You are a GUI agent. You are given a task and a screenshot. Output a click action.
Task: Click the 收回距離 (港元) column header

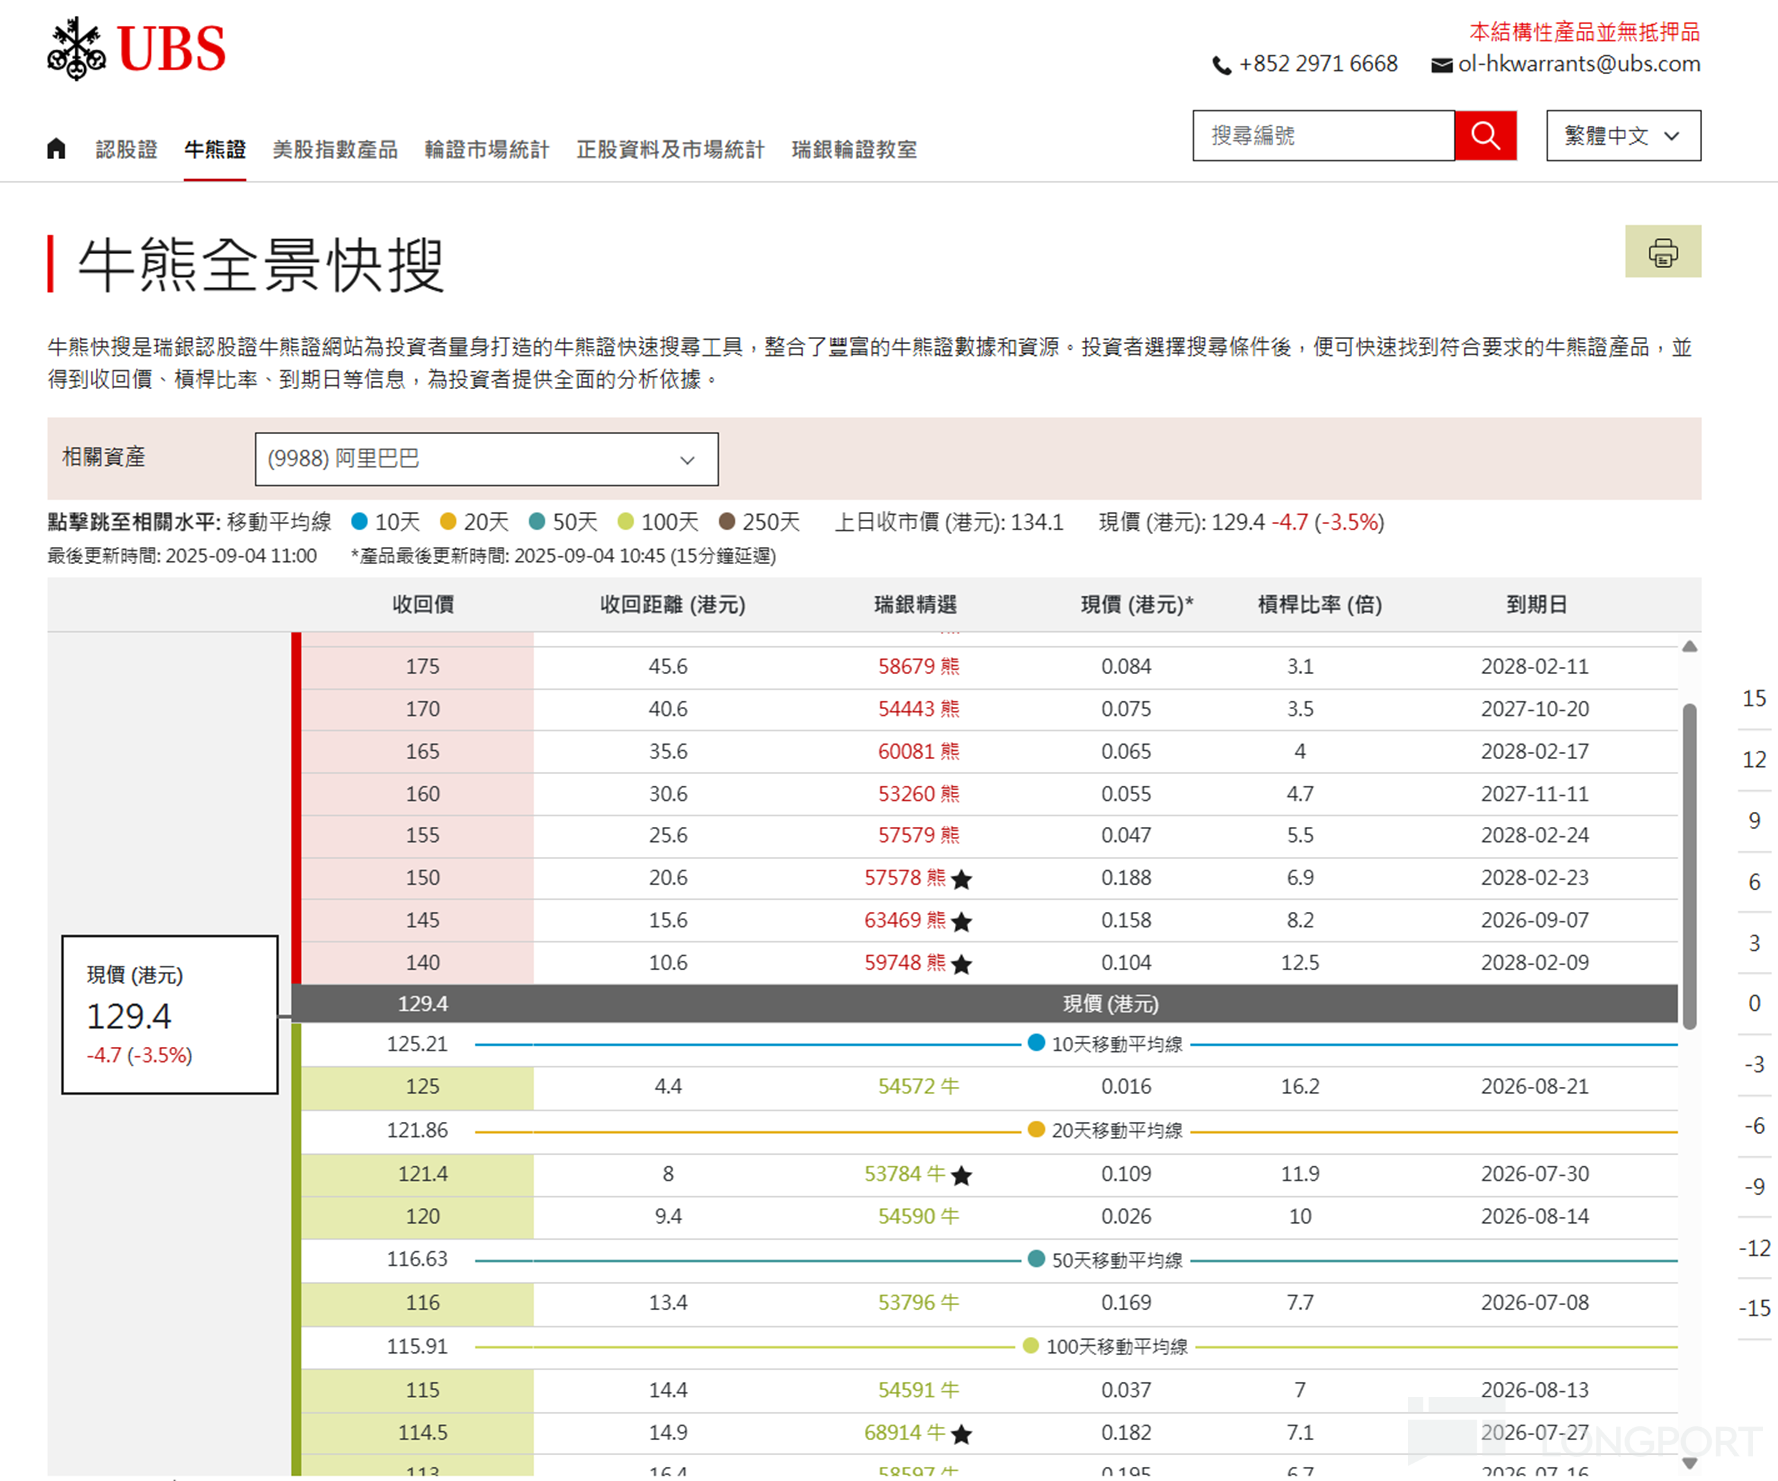coord(672,605)
